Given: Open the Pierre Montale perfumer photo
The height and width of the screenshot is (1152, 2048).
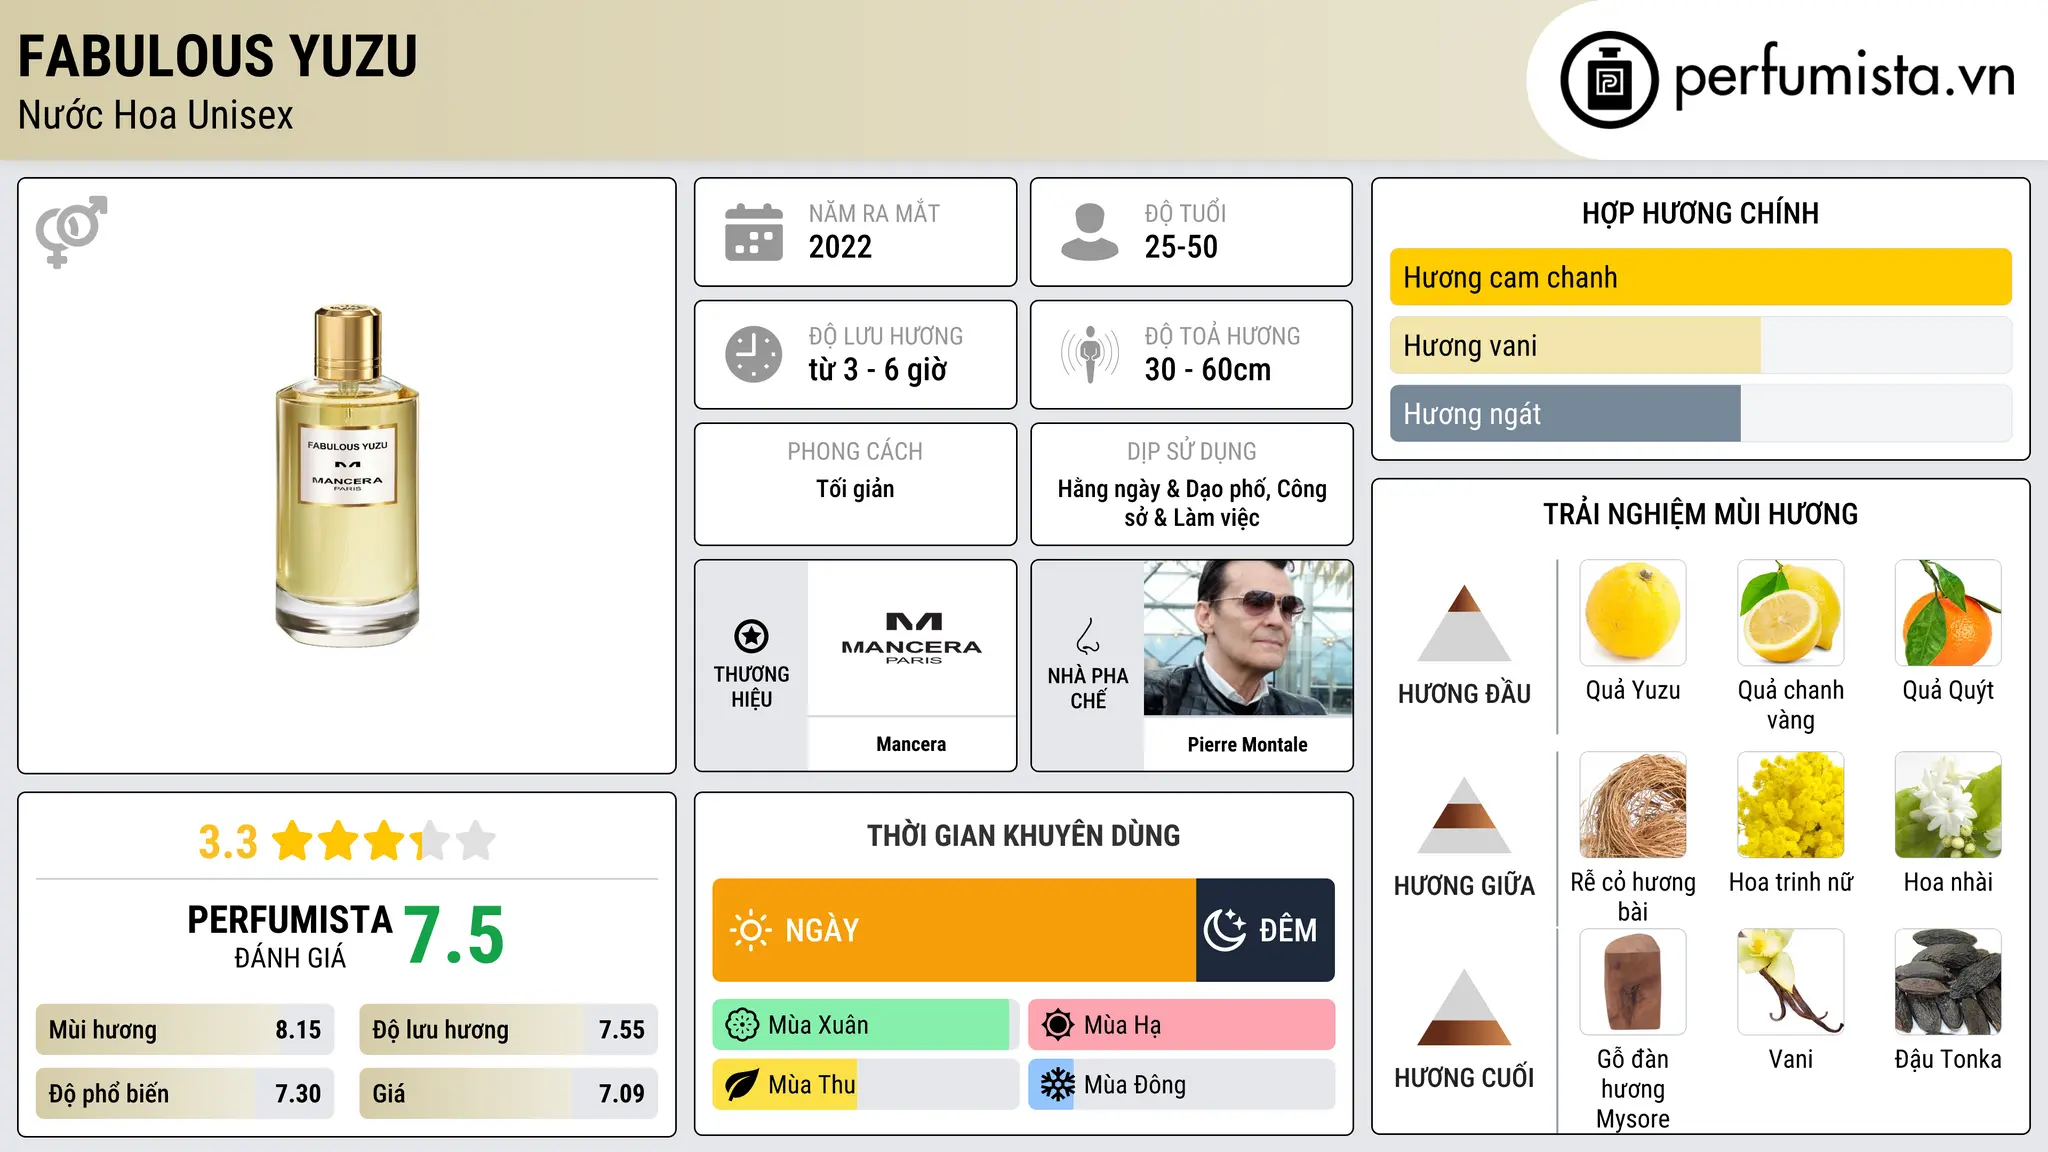Looking at the screenshot, I should [x=1248, y=638].
